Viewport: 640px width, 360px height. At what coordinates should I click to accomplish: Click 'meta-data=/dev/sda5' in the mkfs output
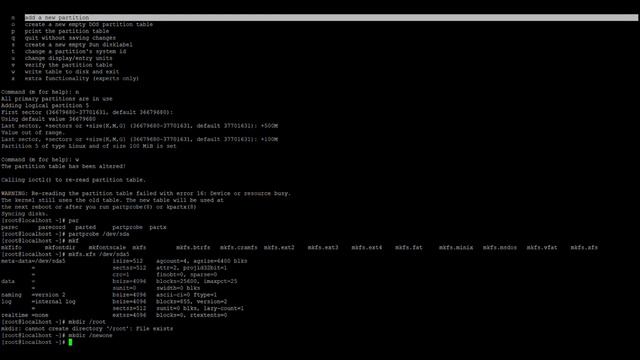coord(33,261)
